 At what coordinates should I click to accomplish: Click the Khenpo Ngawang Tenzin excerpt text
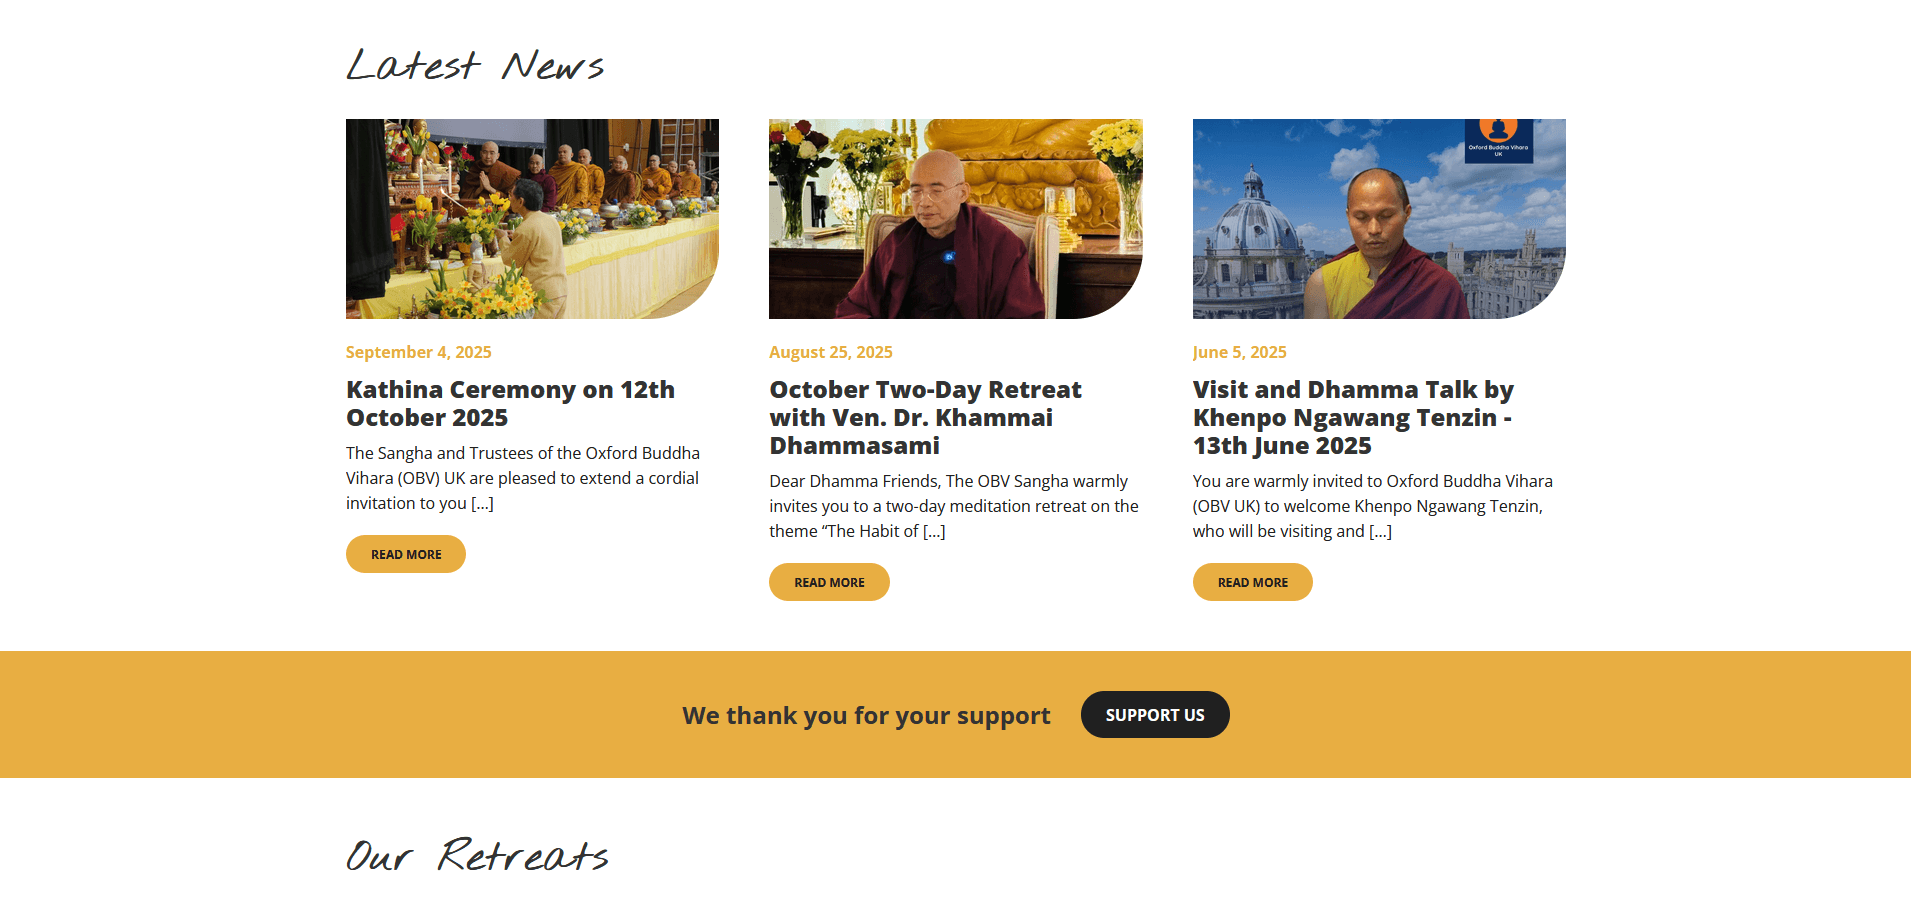[x=1373, y=506]
